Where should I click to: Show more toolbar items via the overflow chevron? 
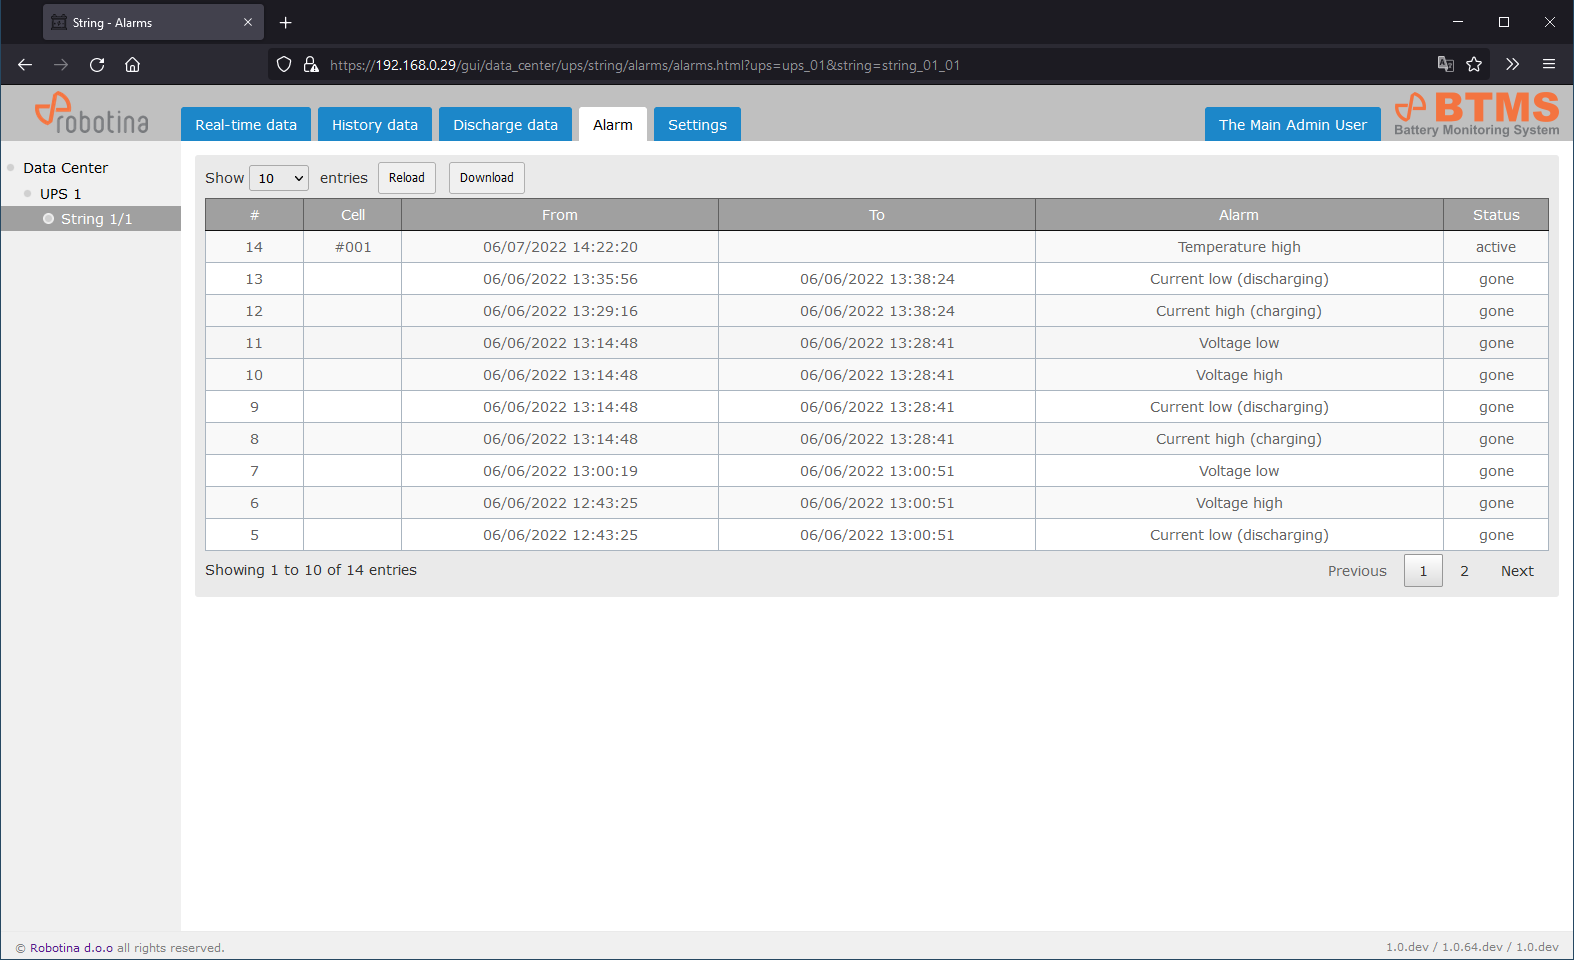[1512, 65]
